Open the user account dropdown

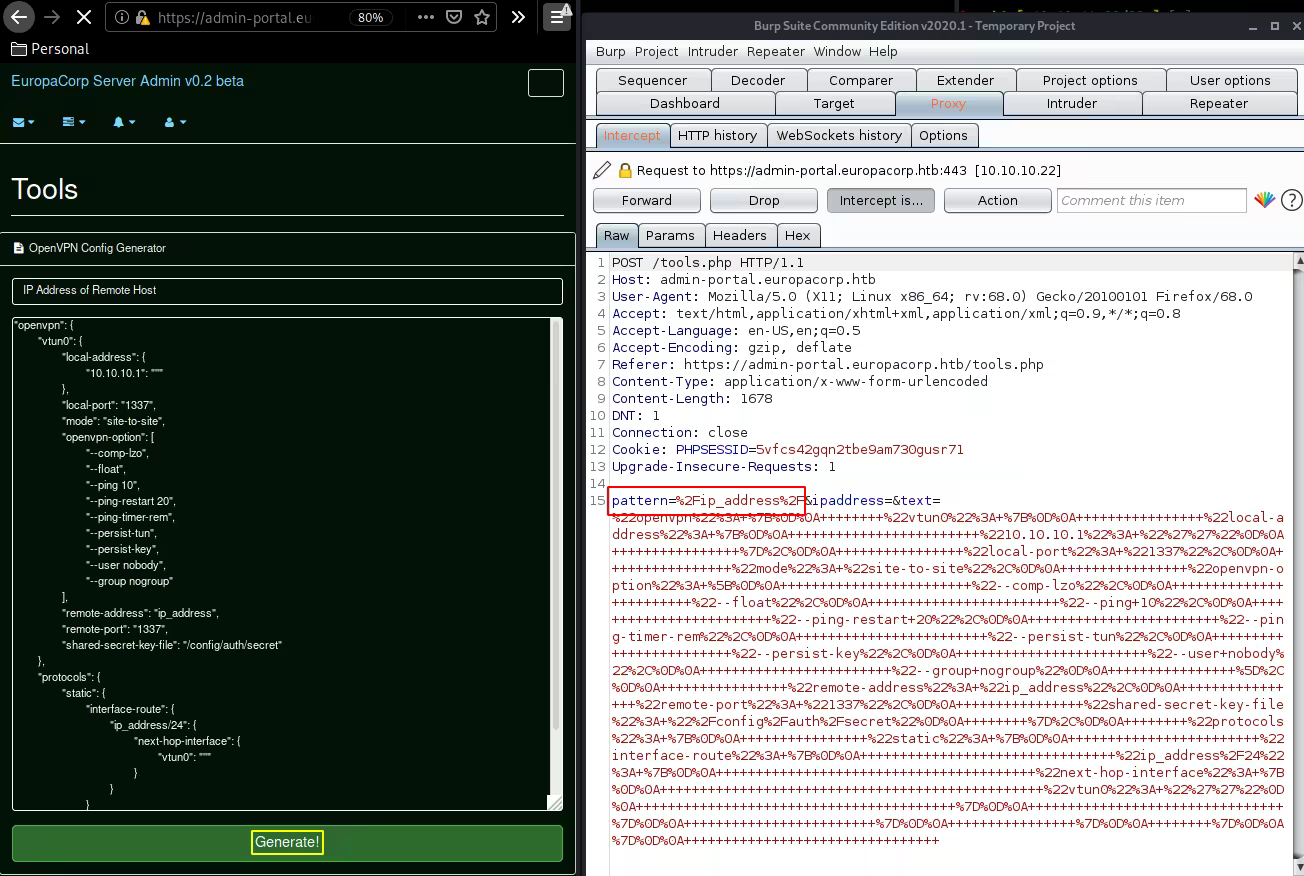click(x=175, y=122)
